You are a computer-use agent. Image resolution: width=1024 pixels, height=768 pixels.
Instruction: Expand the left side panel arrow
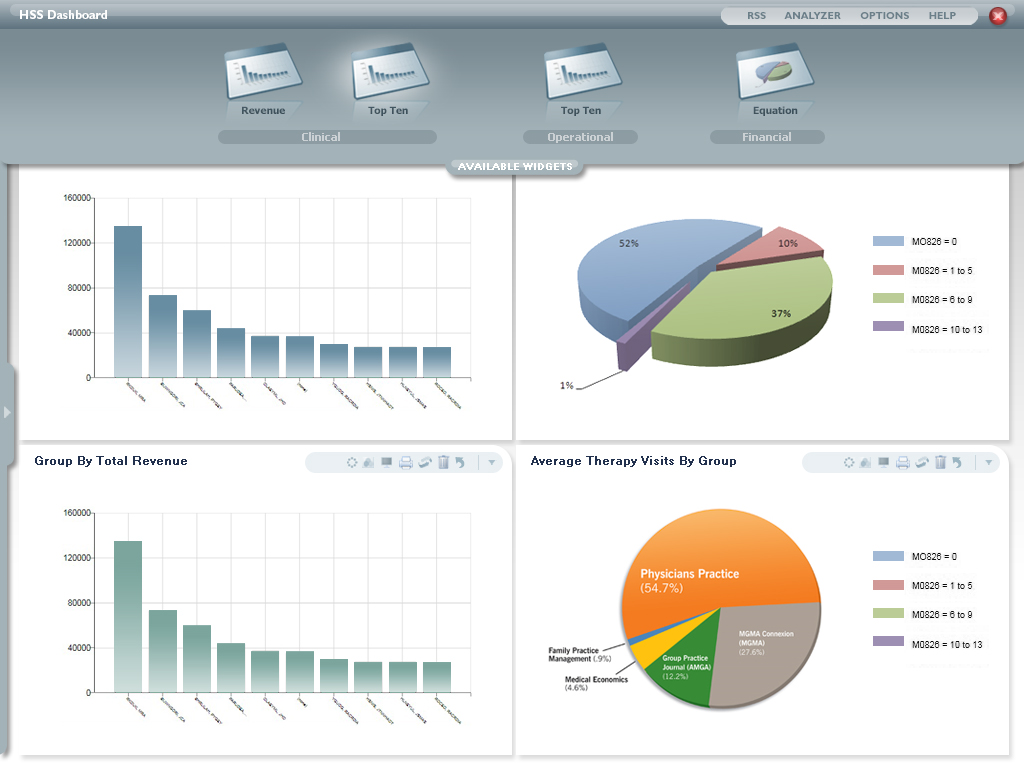tap(6, 412)
